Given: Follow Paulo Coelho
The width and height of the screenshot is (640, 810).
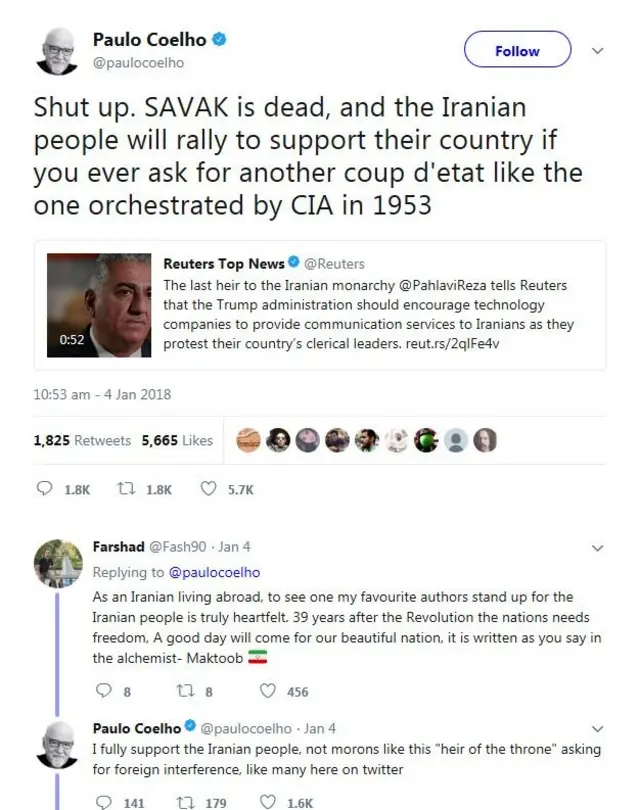Looking at the screenshot, I should pyautogui.click(x=517, y=50).
